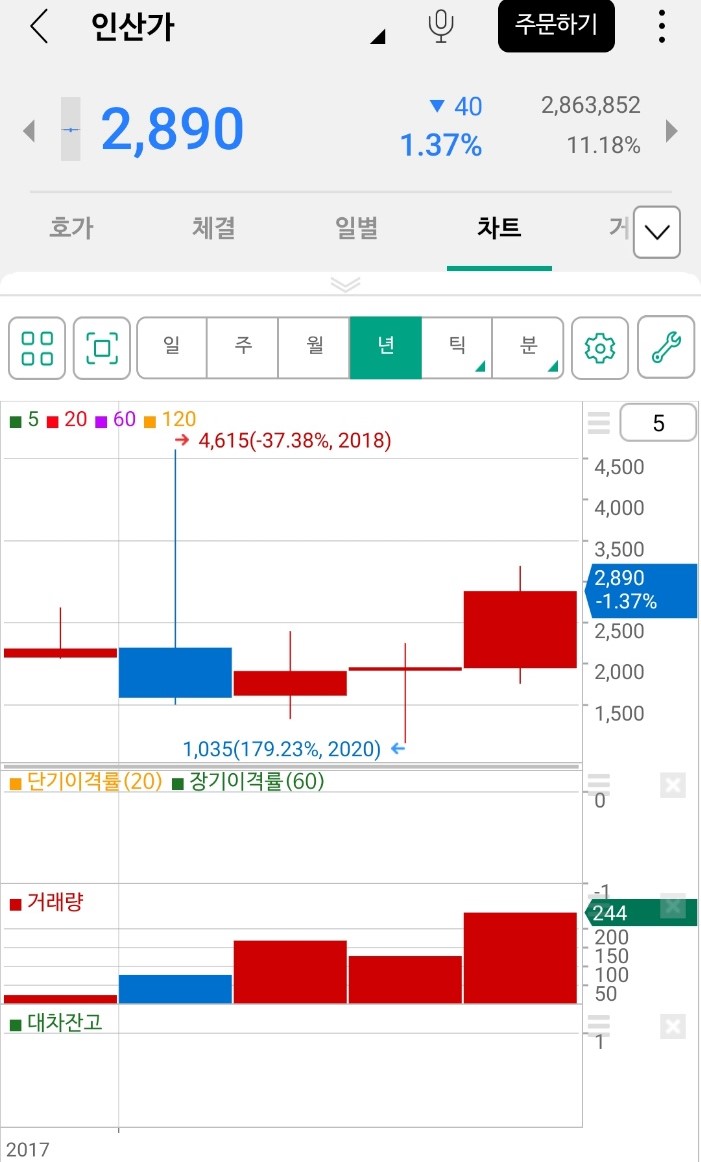Collapse the header using the double chevron handle
The image size is (701, 1162).
pyautogui.click(x=346, y=285)
